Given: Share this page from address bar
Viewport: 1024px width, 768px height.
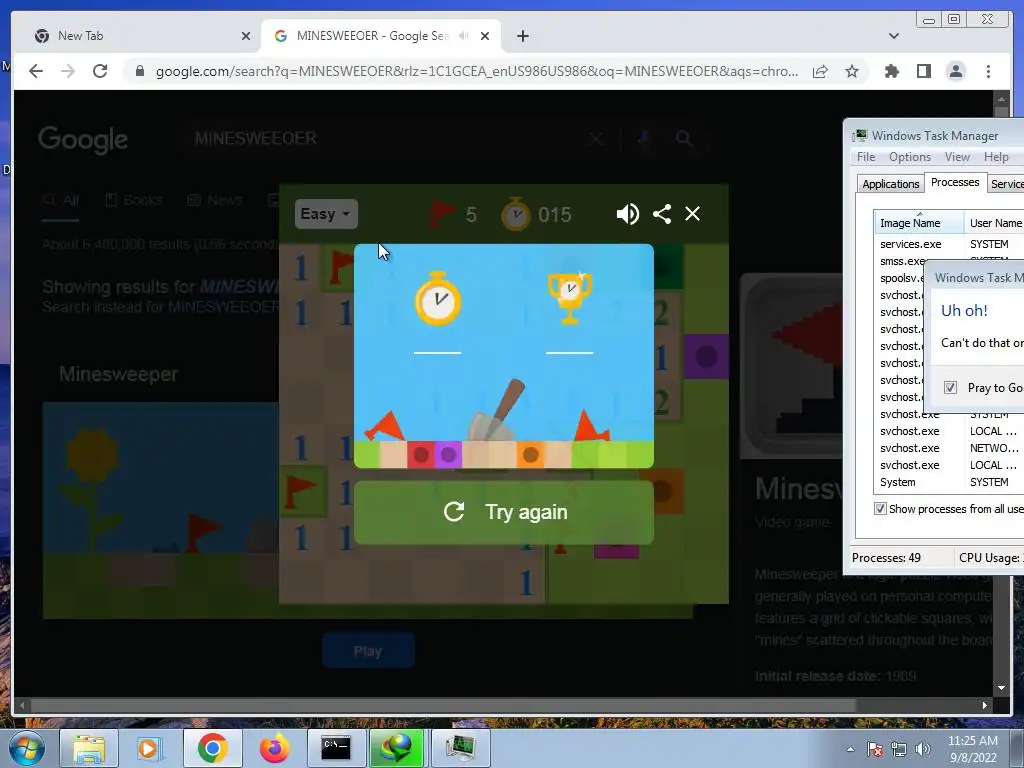Looking at the screenshot, I should tap(820, 71).
